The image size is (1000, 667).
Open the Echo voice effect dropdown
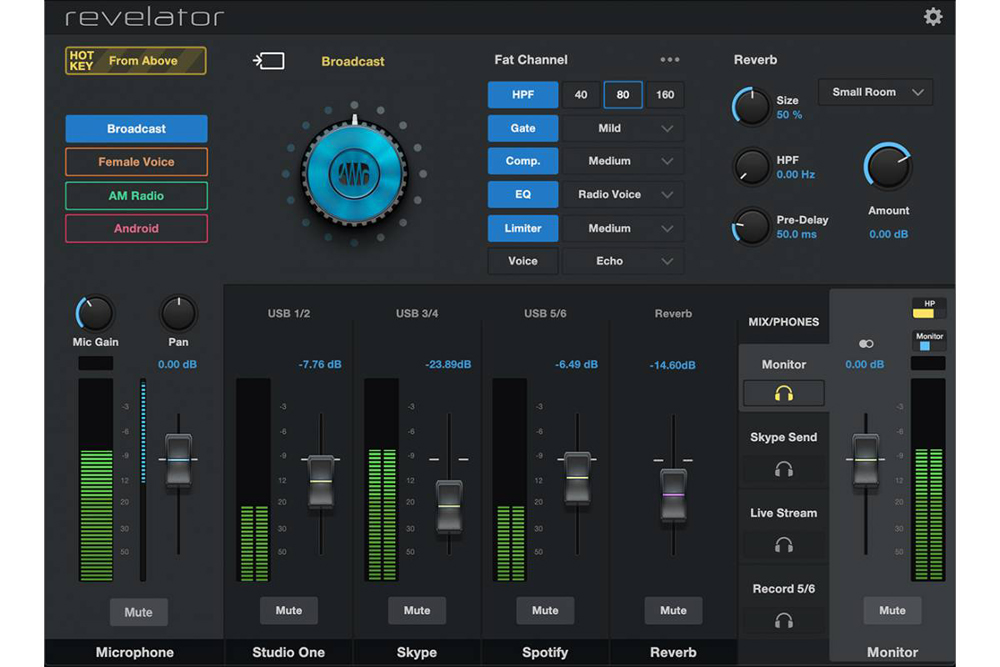tap(622, 261)
